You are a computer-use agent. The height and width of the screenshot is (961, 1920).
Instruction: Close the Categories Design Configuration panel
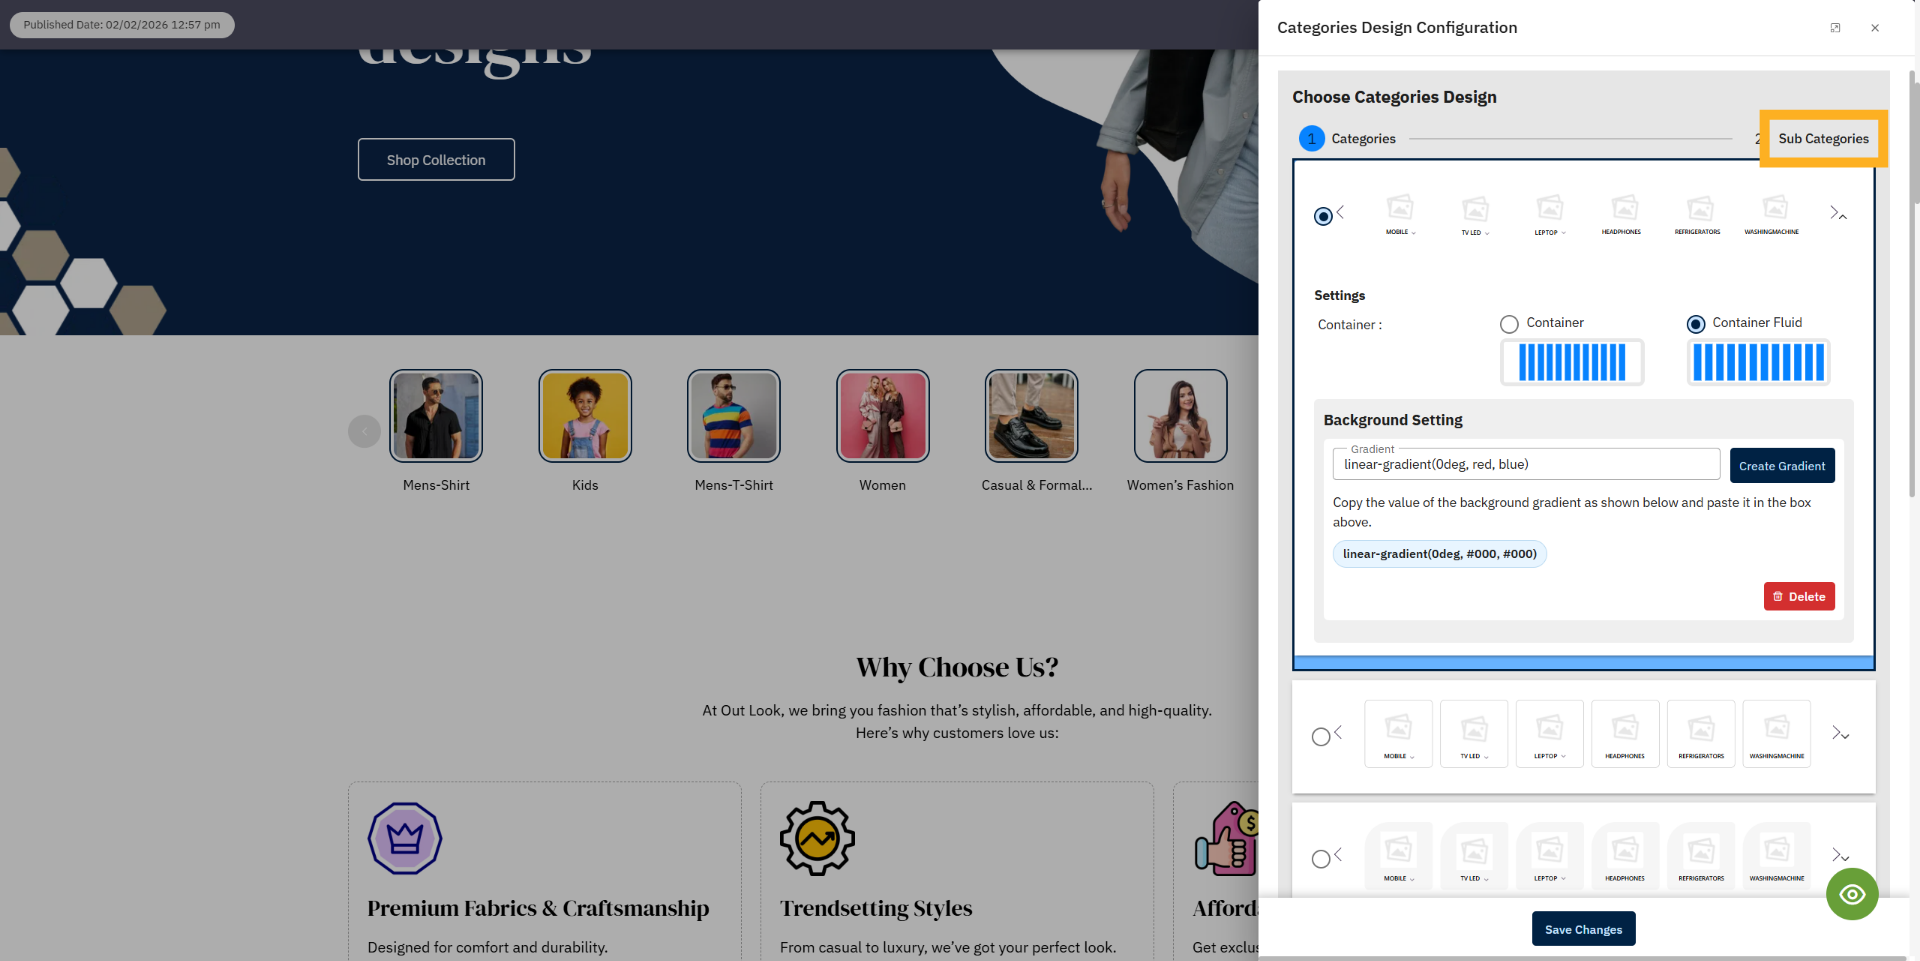(x=1875, y=28)
